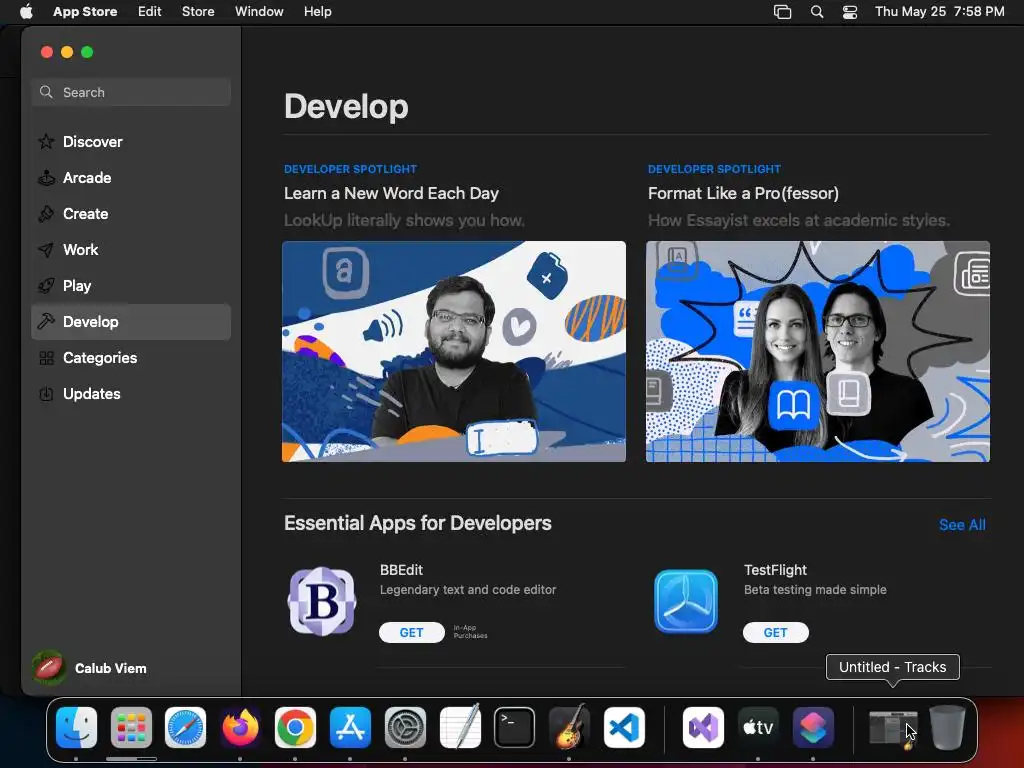The image size is (1024, 768).
Task: Open the Help menu
Action: [x=317, y=12]
